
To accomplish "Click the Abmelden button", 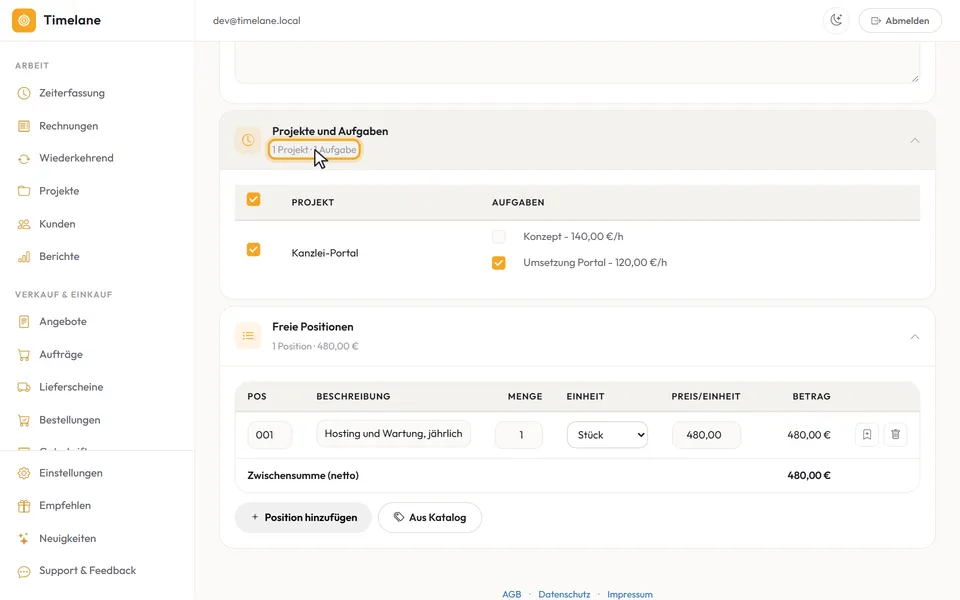I will tap(900, 20).
